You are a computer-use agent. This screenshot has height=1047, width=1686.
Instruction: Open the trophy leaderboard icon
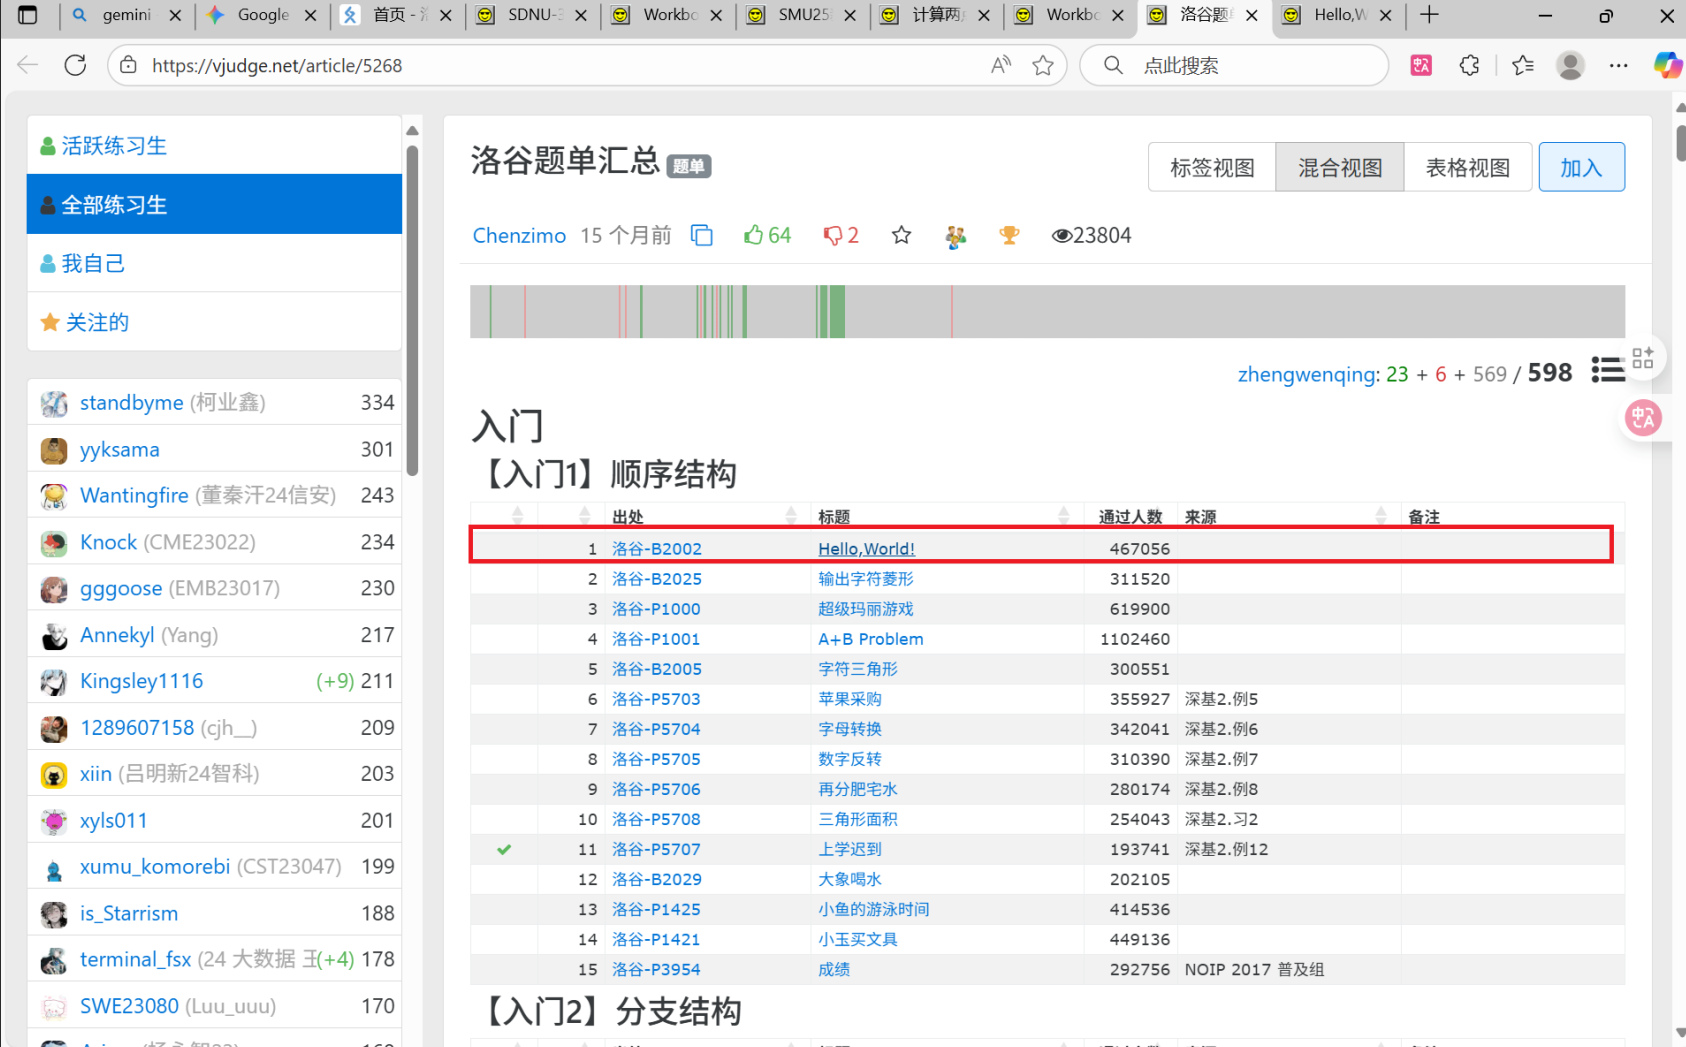click(1009, 235)
